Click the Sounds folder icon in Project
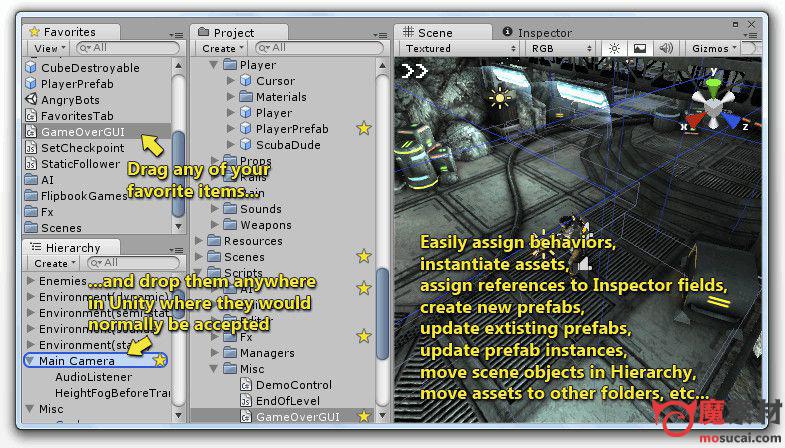The image size is (785, 448). [x=230, y=209]
